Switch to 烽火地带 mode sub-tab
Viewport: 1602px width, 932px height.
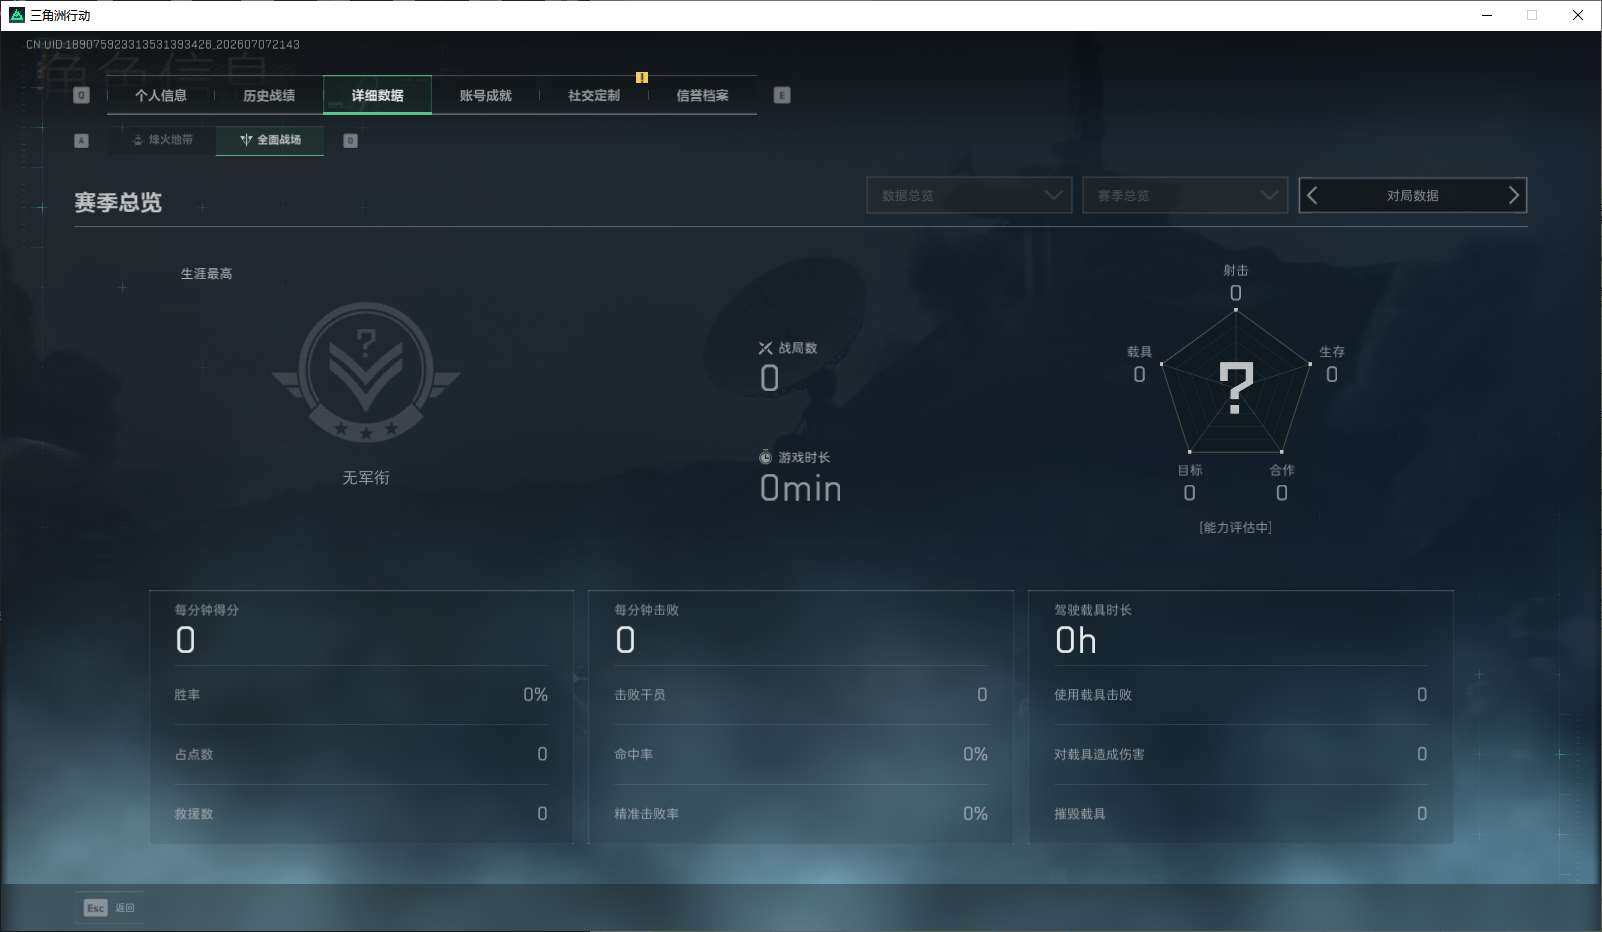pos(162,140)
